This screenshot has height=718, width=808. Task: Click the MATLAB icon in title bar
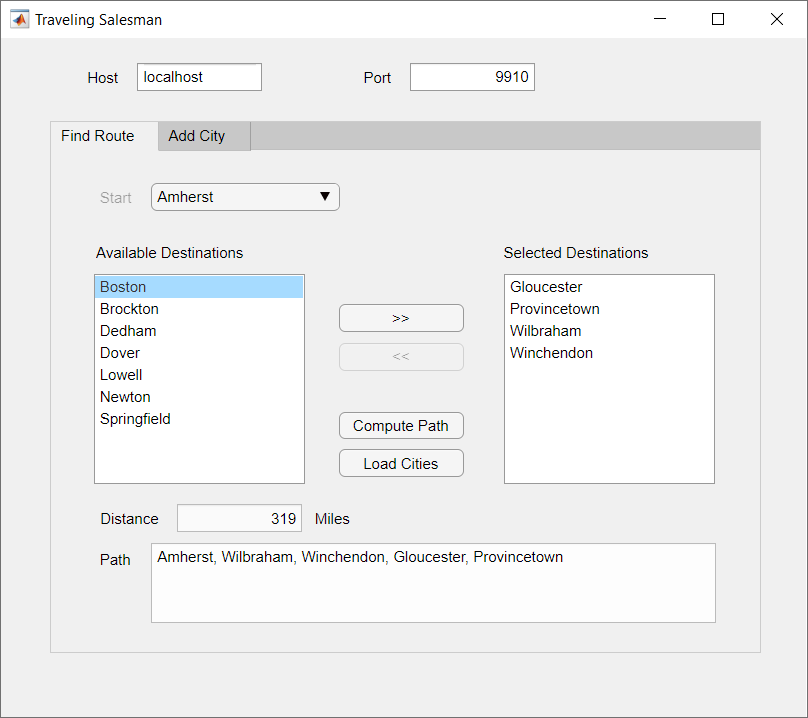(20, 19)
